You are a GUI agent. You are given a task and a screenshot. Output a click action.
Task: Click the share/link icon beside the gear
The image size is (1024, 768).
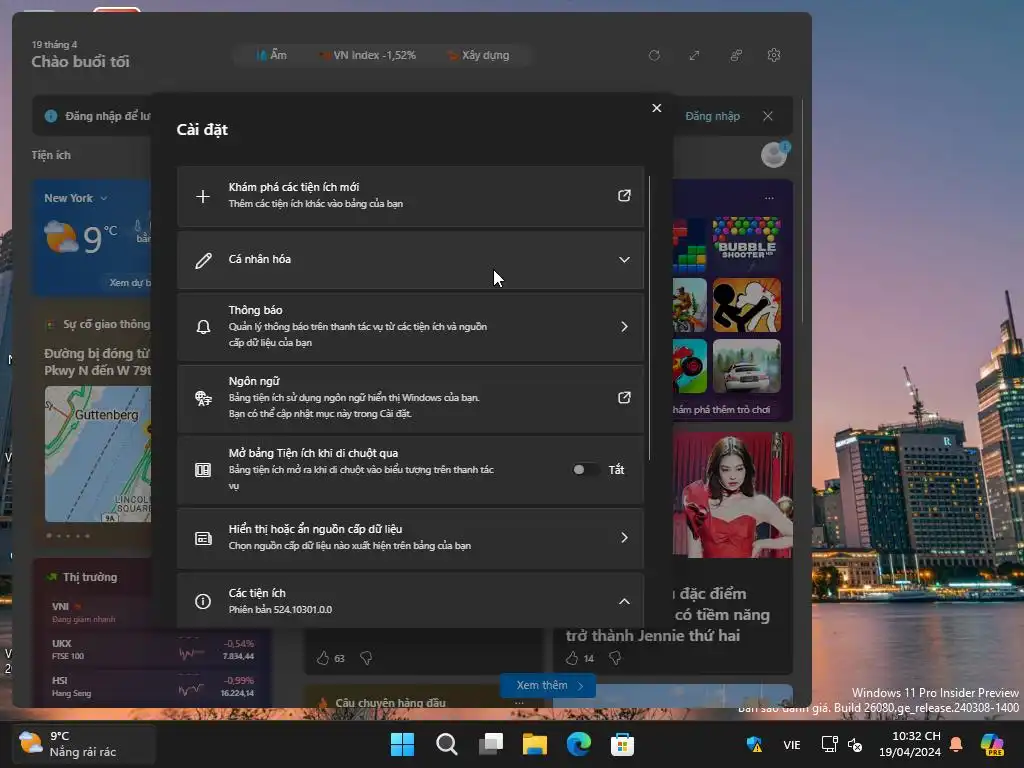click(735, 56)
